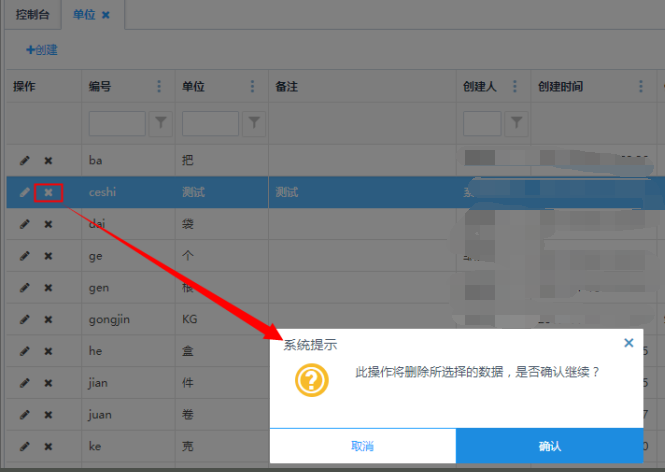Click the delete X icon for row ba
665x472 pixels.
pyautogui.click(x=48, y=161)
